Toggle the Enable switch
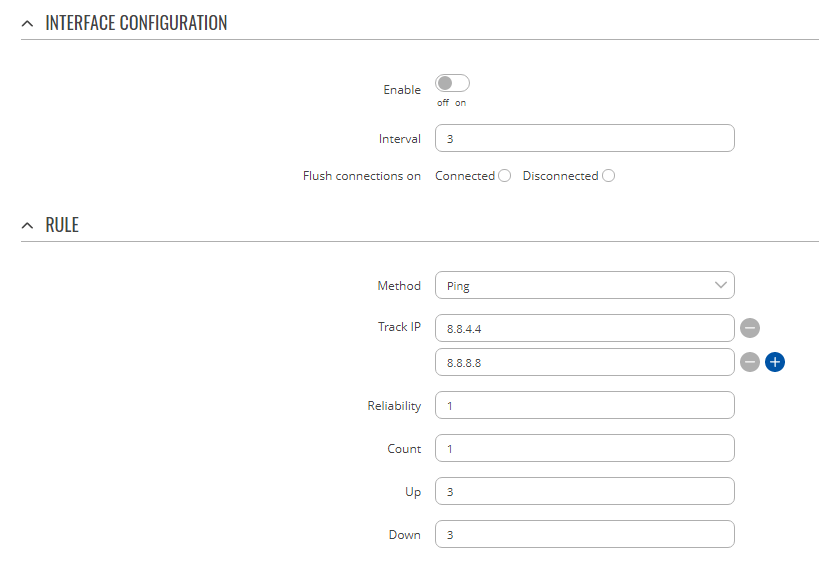The image size is (819, 569). 452,84
